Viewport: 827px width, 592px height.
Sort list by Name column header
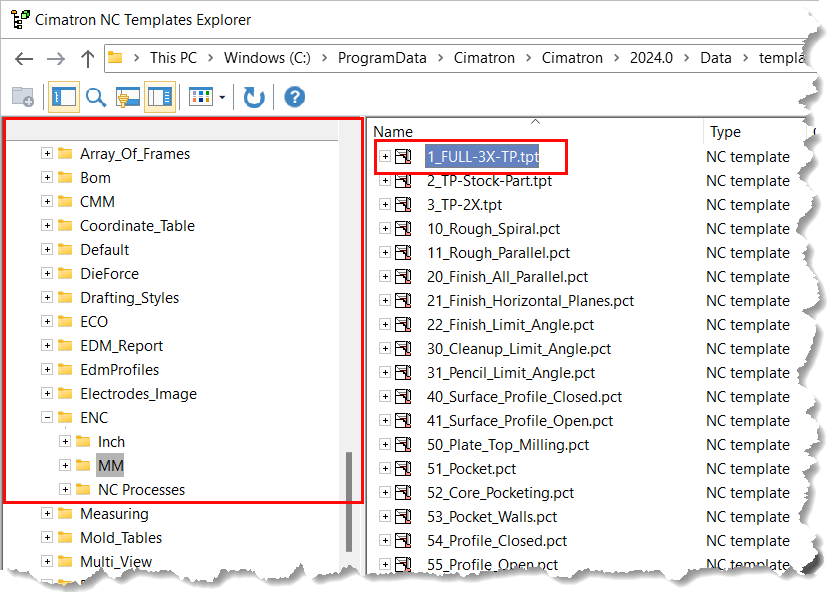(393, 131)
